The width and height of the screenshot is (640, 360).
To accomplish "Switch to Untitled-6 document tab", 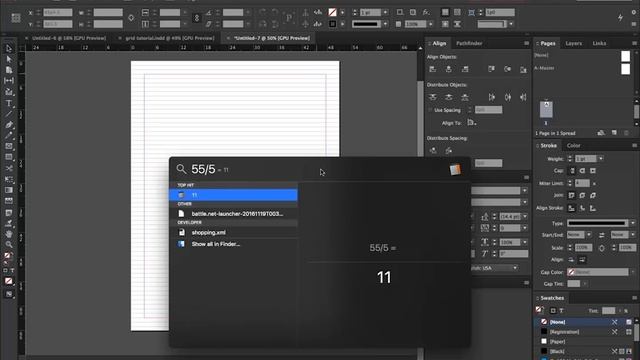I will pyautogui.click(x=69, y=38).
